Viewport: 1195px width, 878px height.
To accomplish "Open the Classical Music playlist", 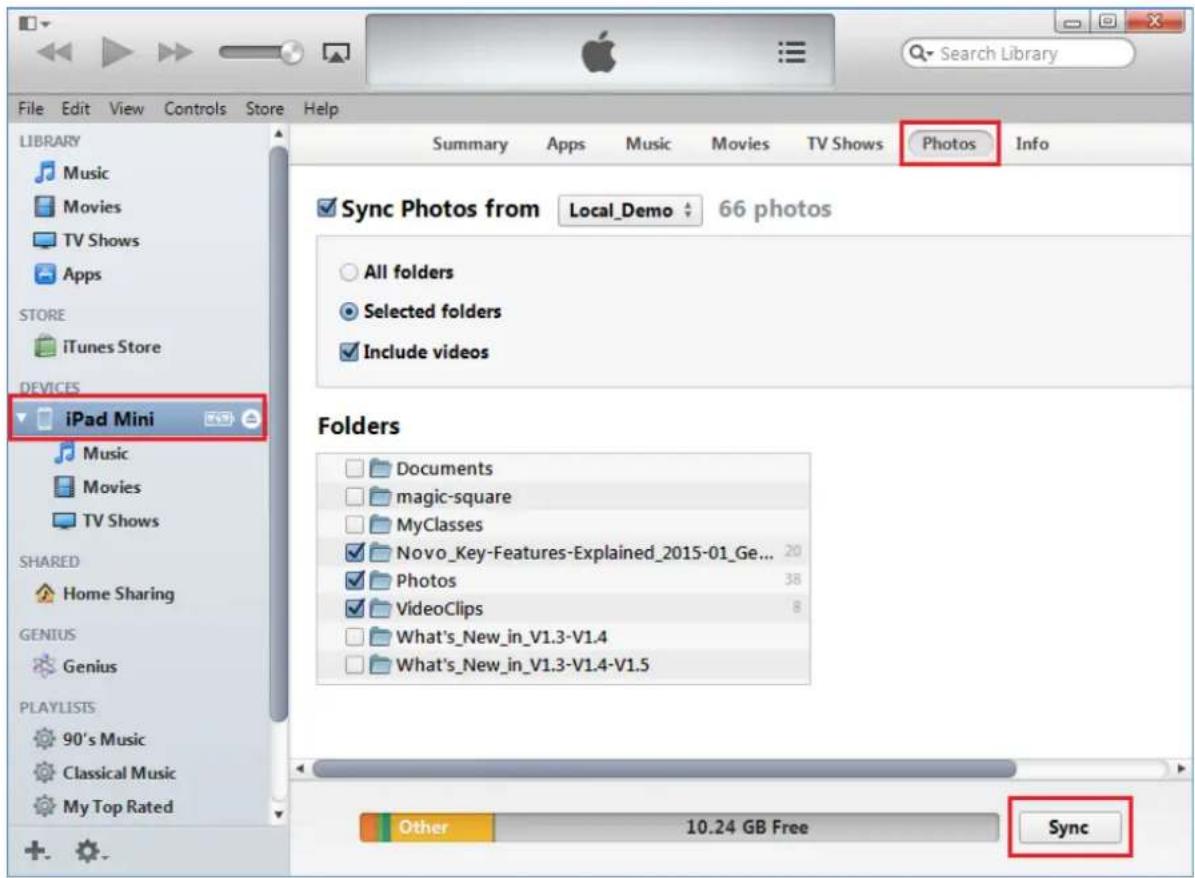I will (105, 773).
